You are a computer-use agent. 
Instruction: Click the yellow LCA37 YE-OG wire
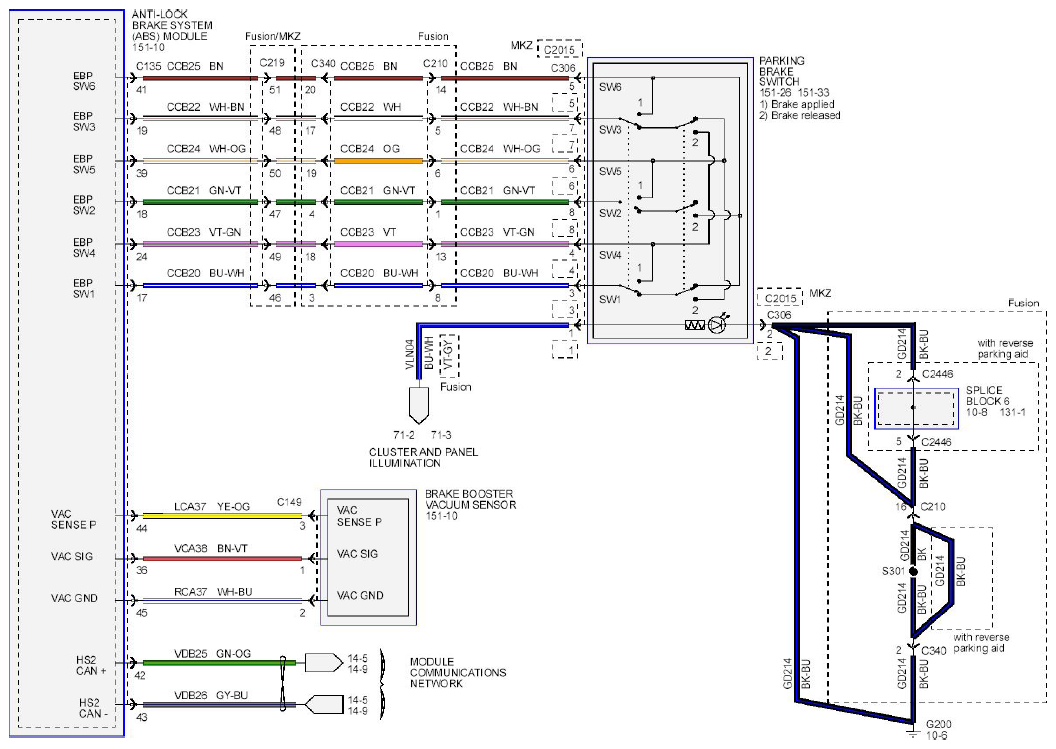pos(222,516)
